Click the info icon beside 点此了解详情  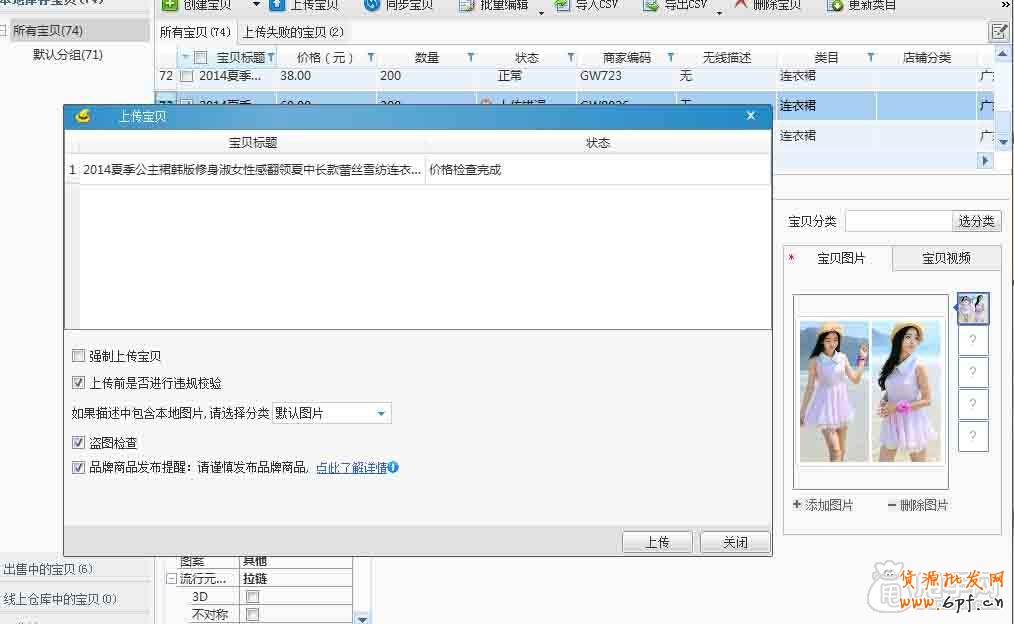click(394, 467)
